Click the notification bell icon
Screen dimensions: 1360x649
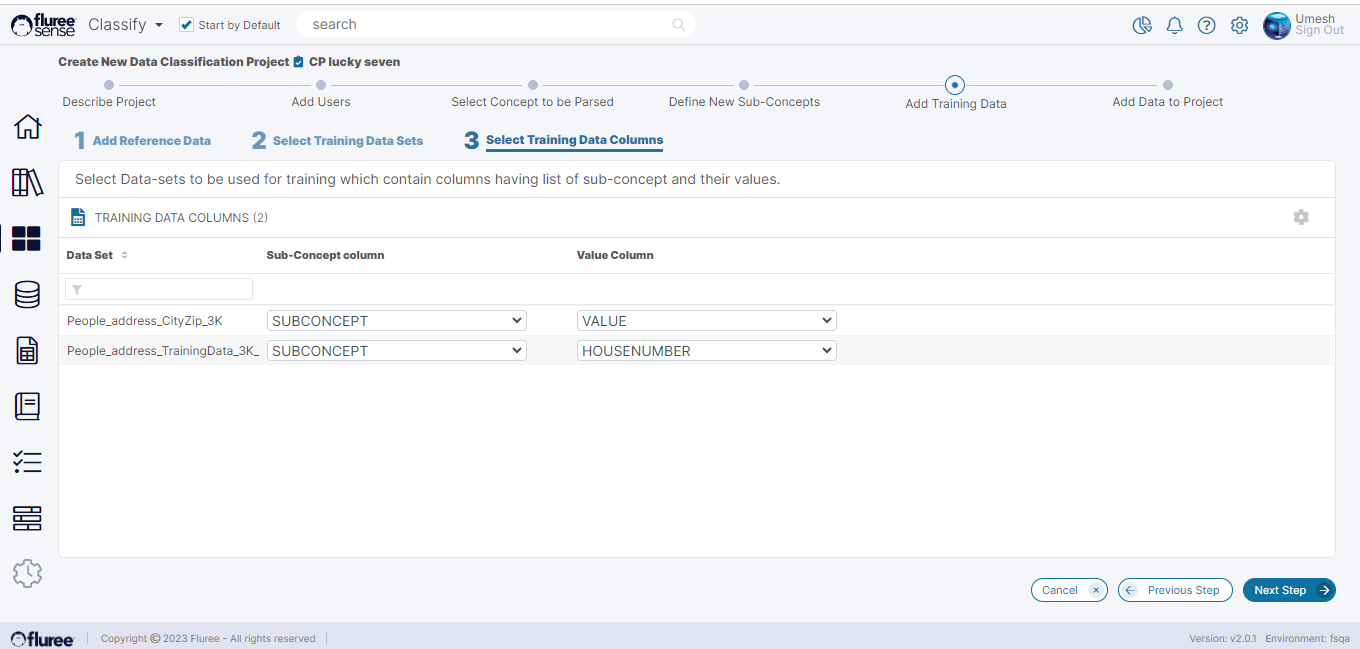(x=1174, y=26)
